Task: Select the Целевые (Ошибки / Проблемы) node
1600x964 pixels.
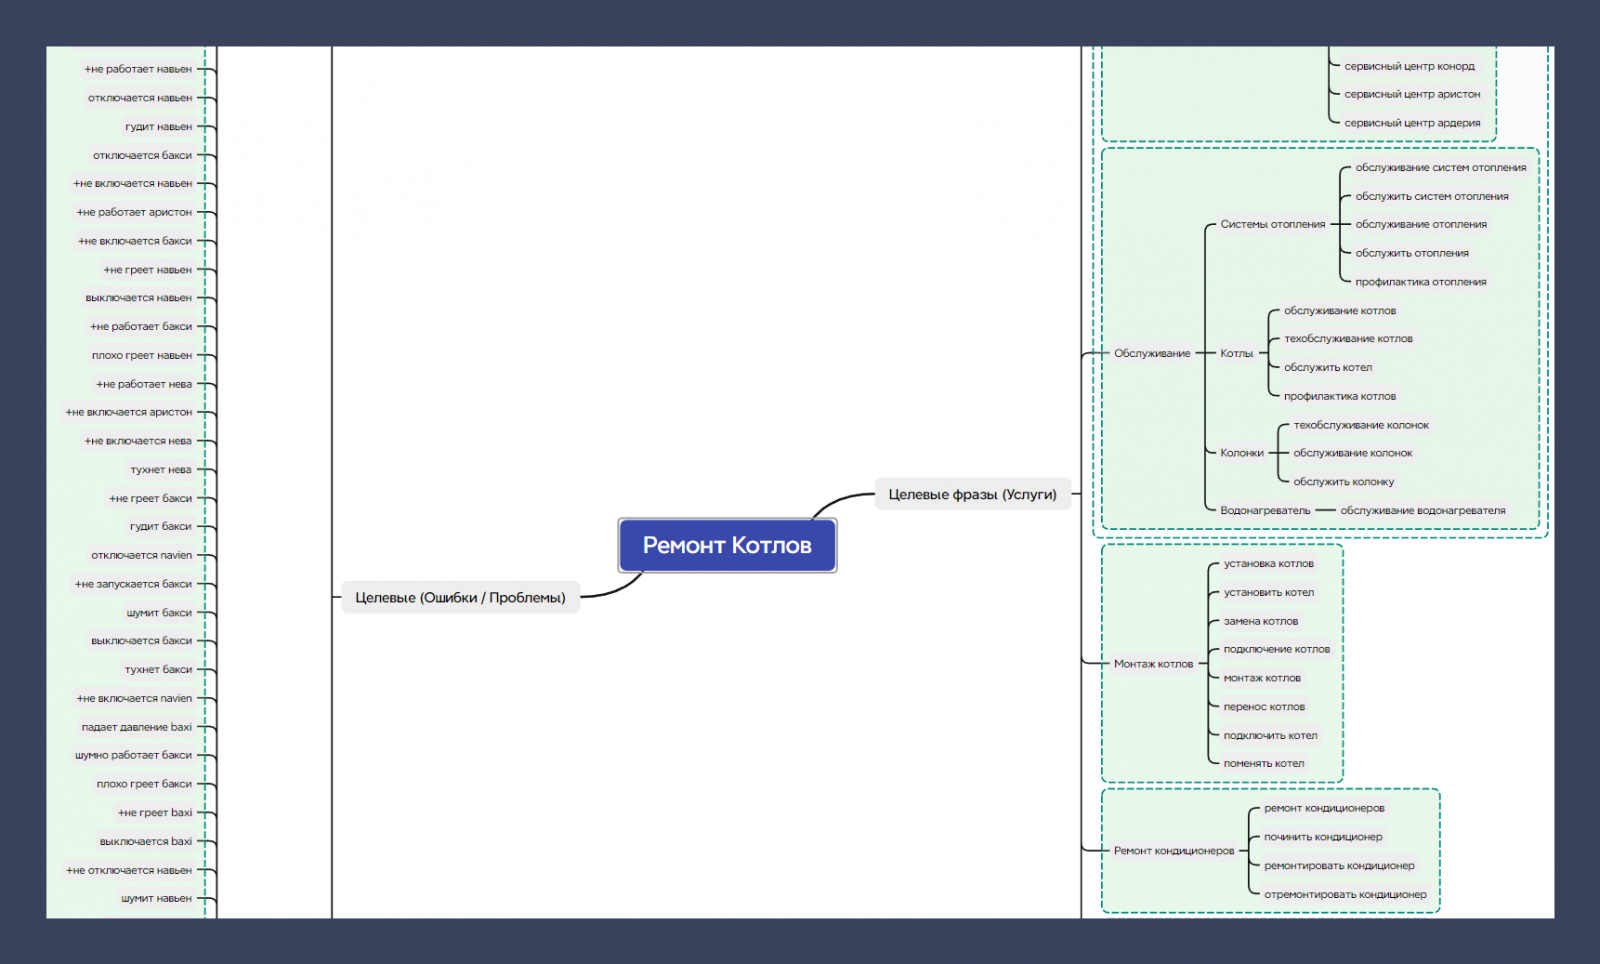Action: (x=460, y=597)
